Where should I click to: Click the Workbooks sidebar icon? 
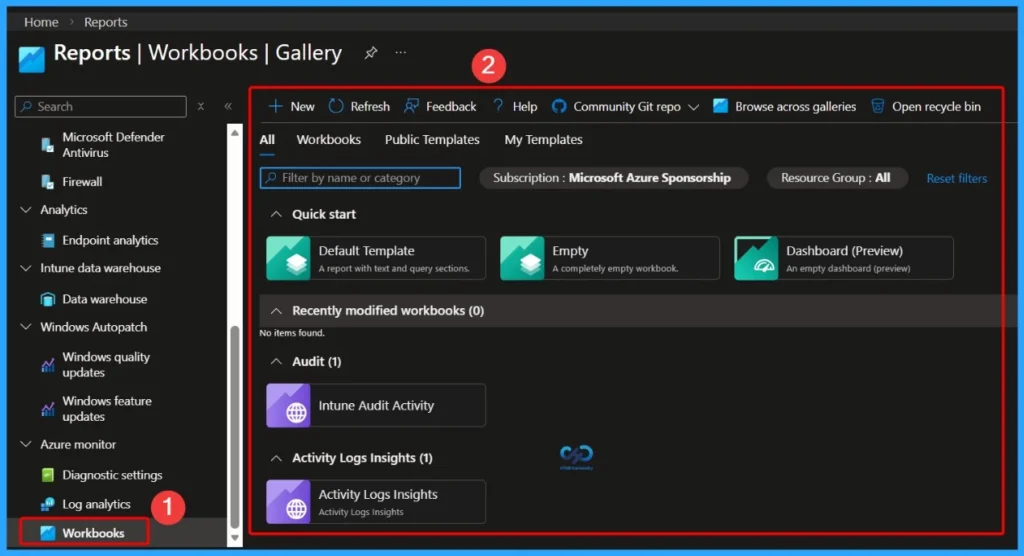pos(48,533)
